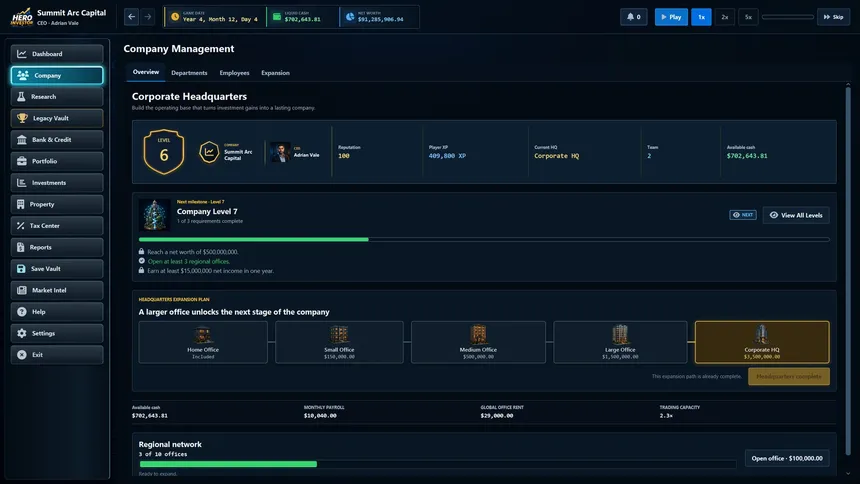Open the Reports section
The width and height of the screenshot is (860, 484).
click(x=56, y=247)
